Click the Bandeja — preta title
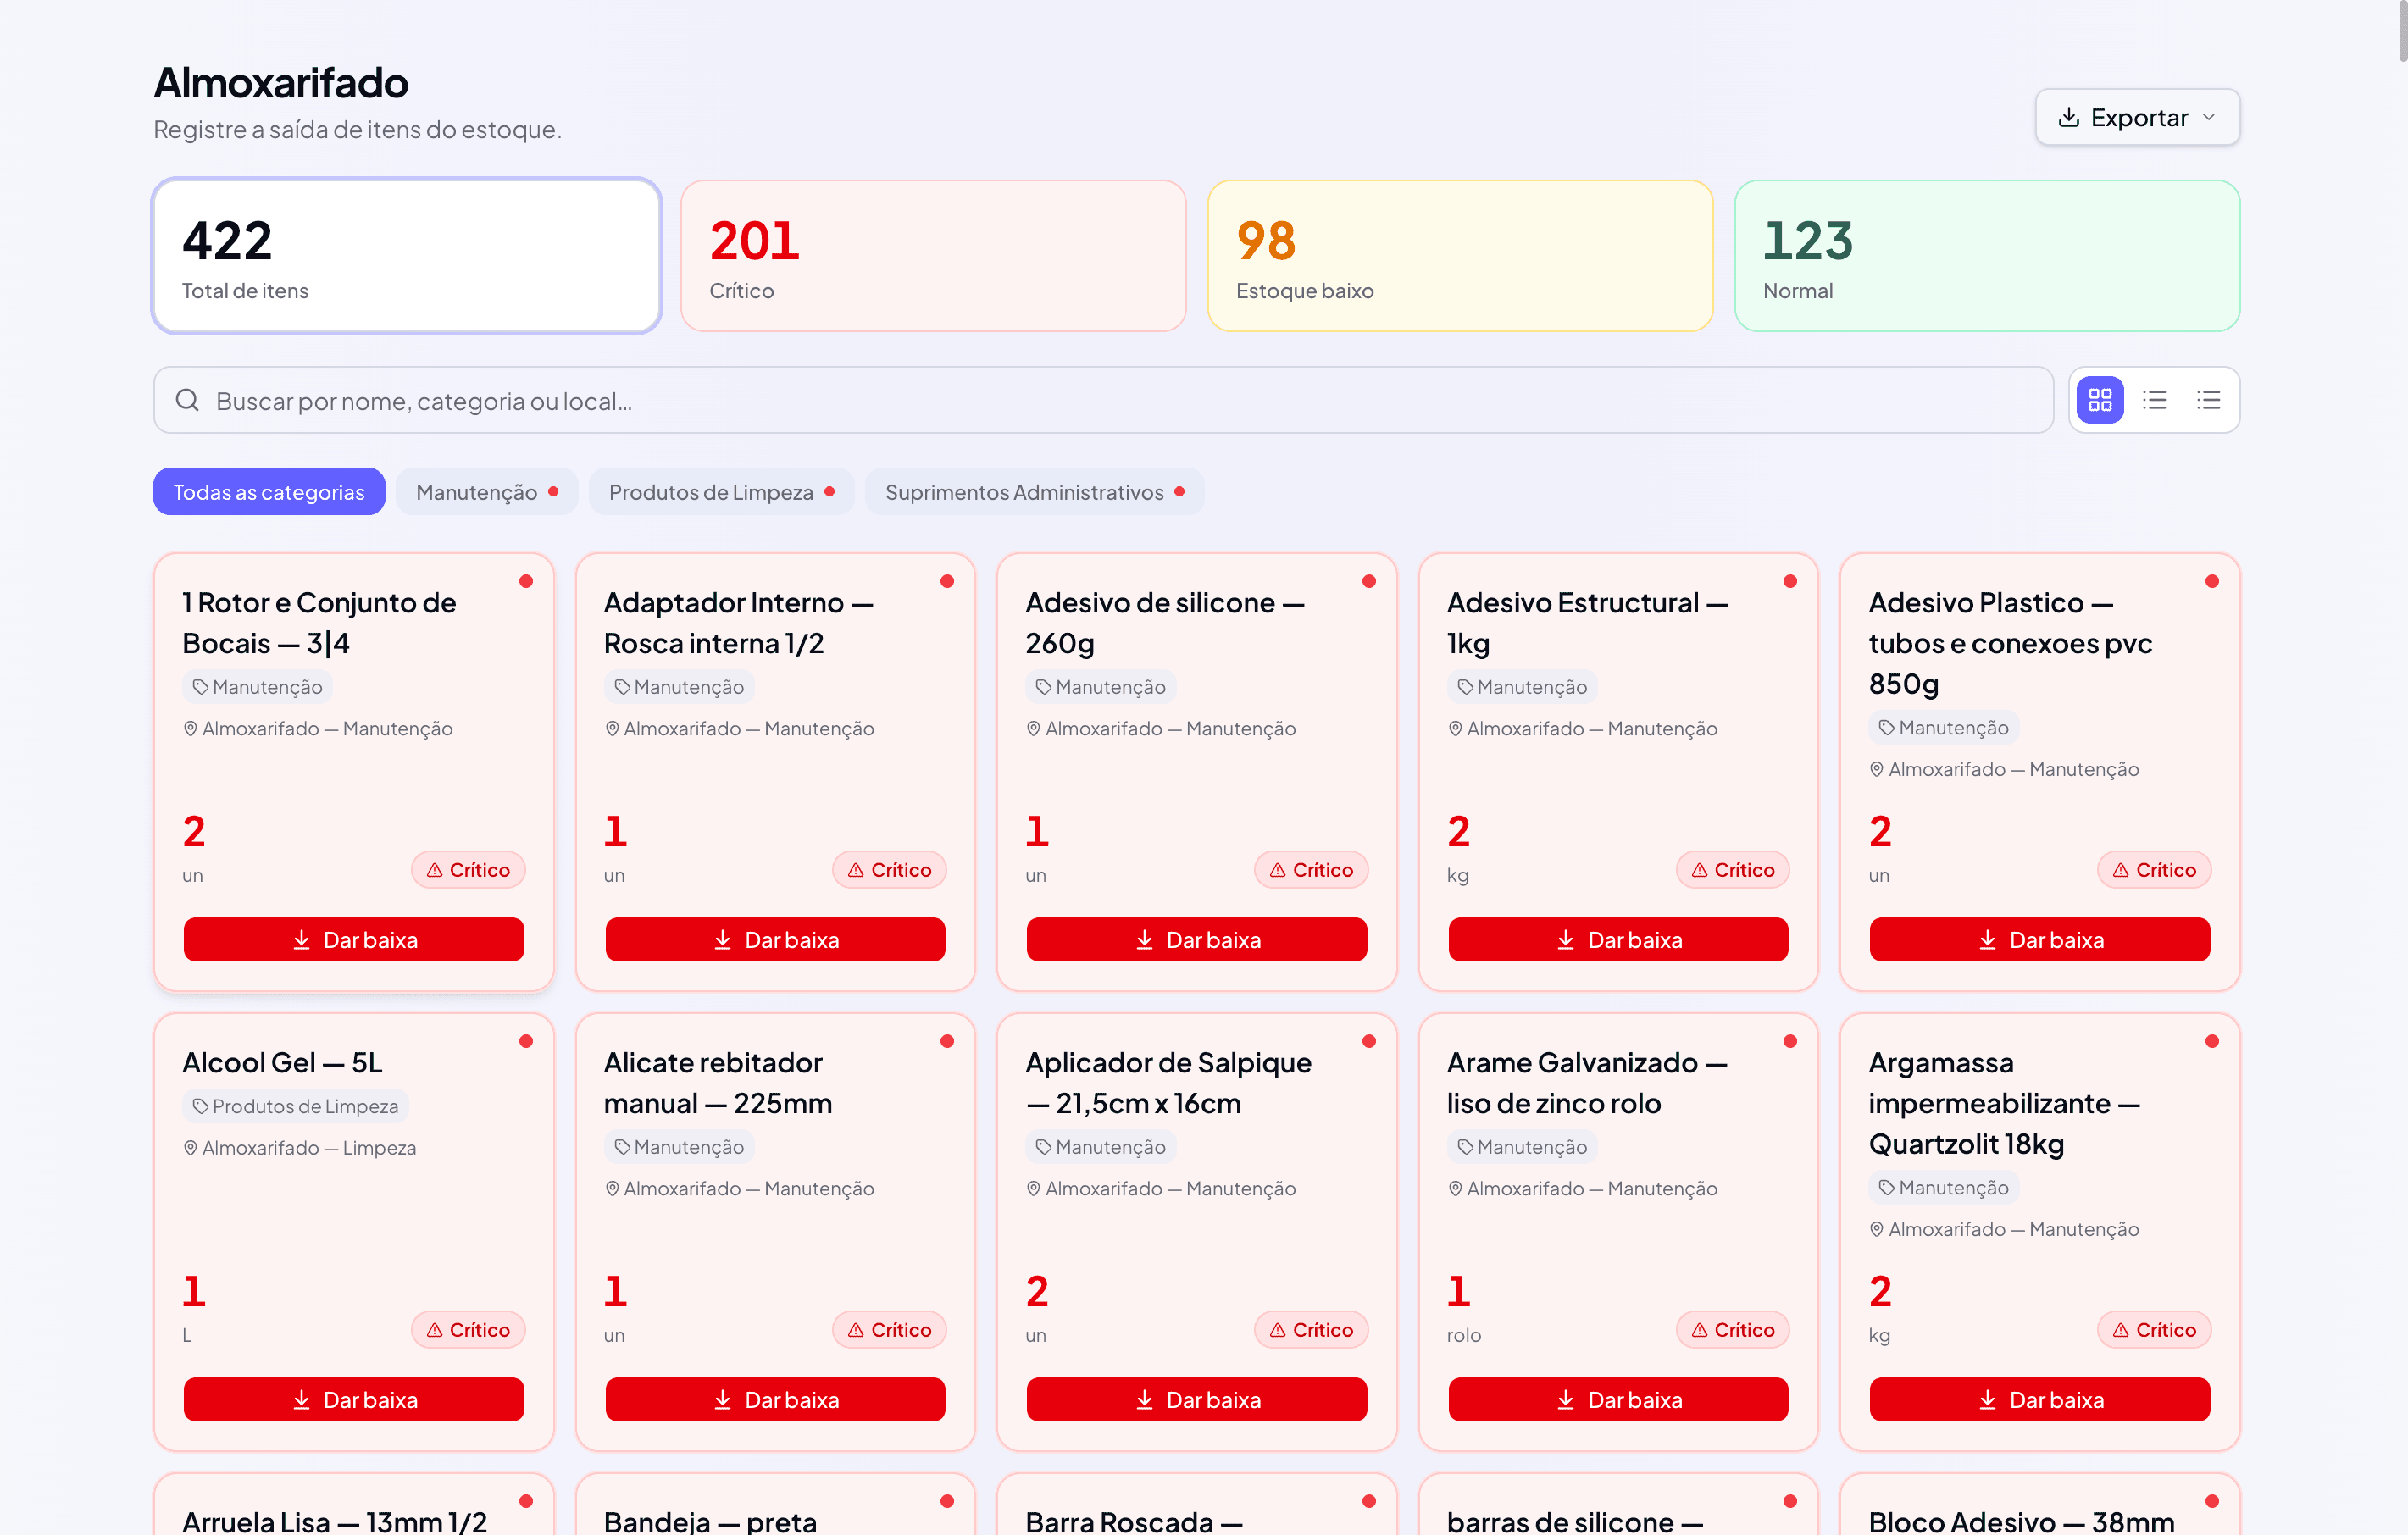 pyautogui.click(x=710, y=1522)
